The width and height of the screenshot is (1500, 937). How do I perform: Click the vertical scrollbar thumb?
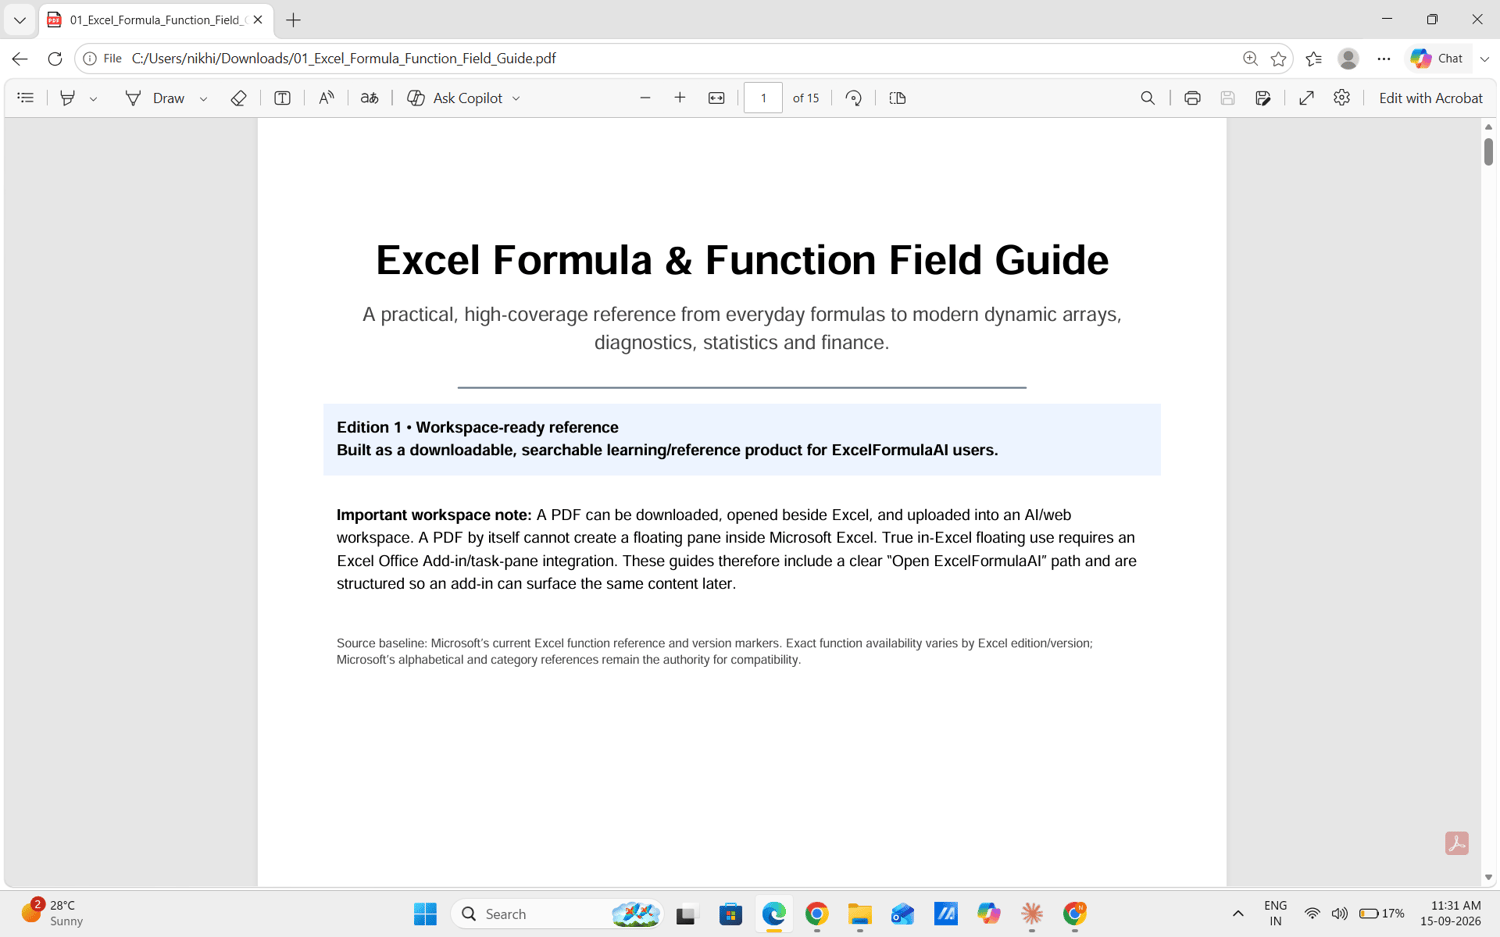[1488, 151]
